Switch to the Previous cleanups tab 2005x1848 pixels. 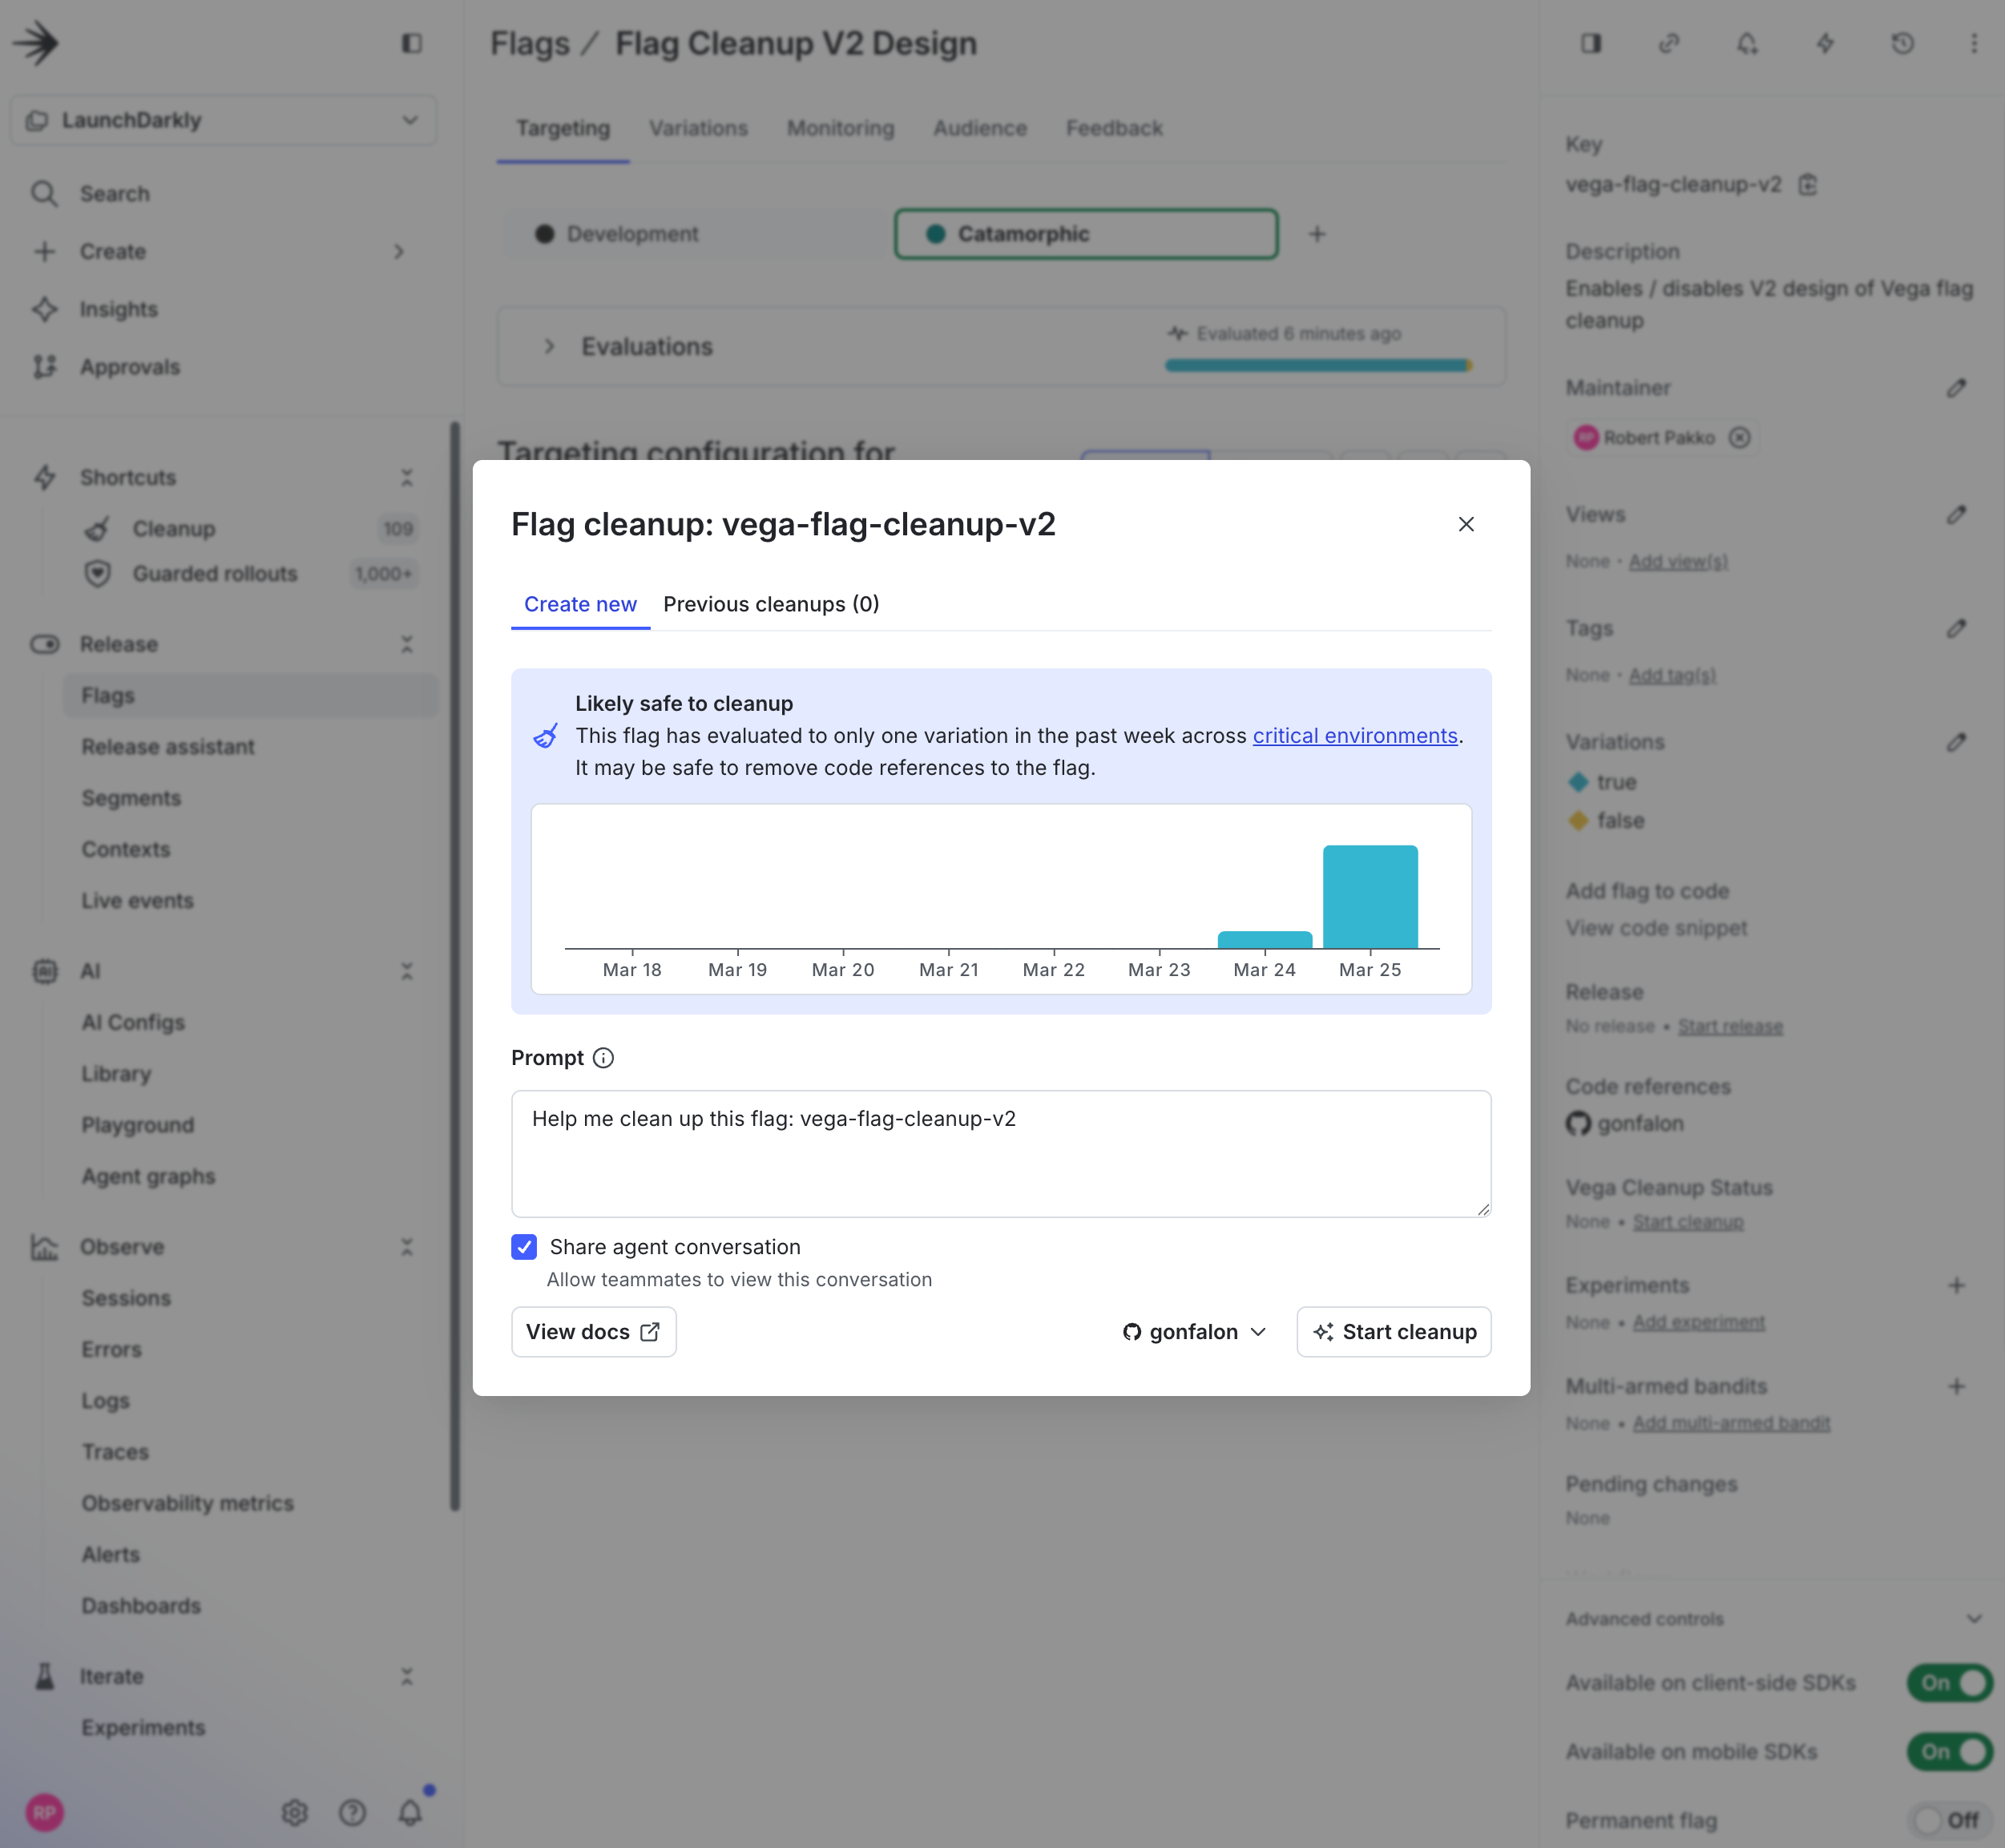(770, 604)
